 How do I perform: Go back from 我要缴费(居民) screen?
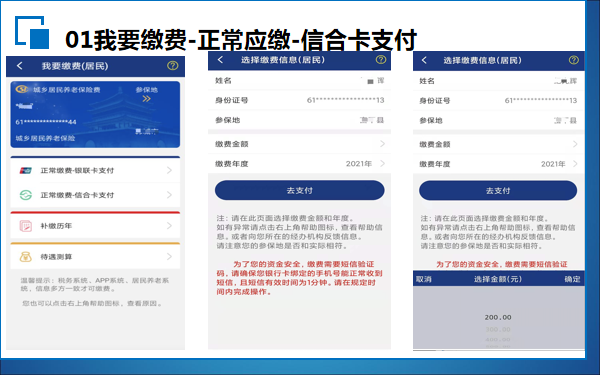coord(20,66)
